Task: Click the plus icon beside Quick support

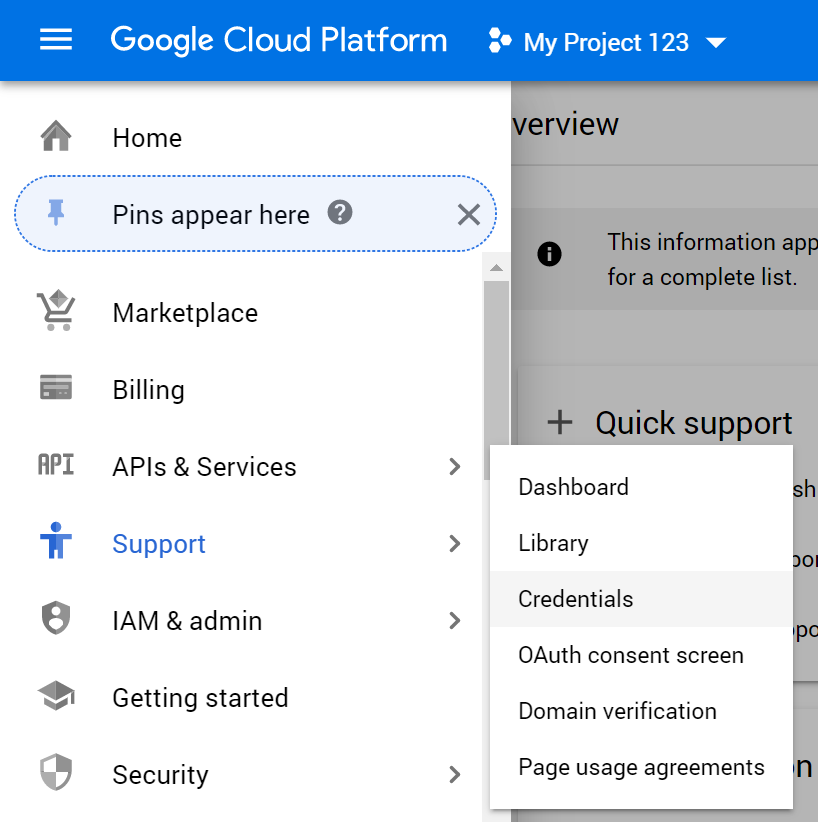Action: coord(559,423)
